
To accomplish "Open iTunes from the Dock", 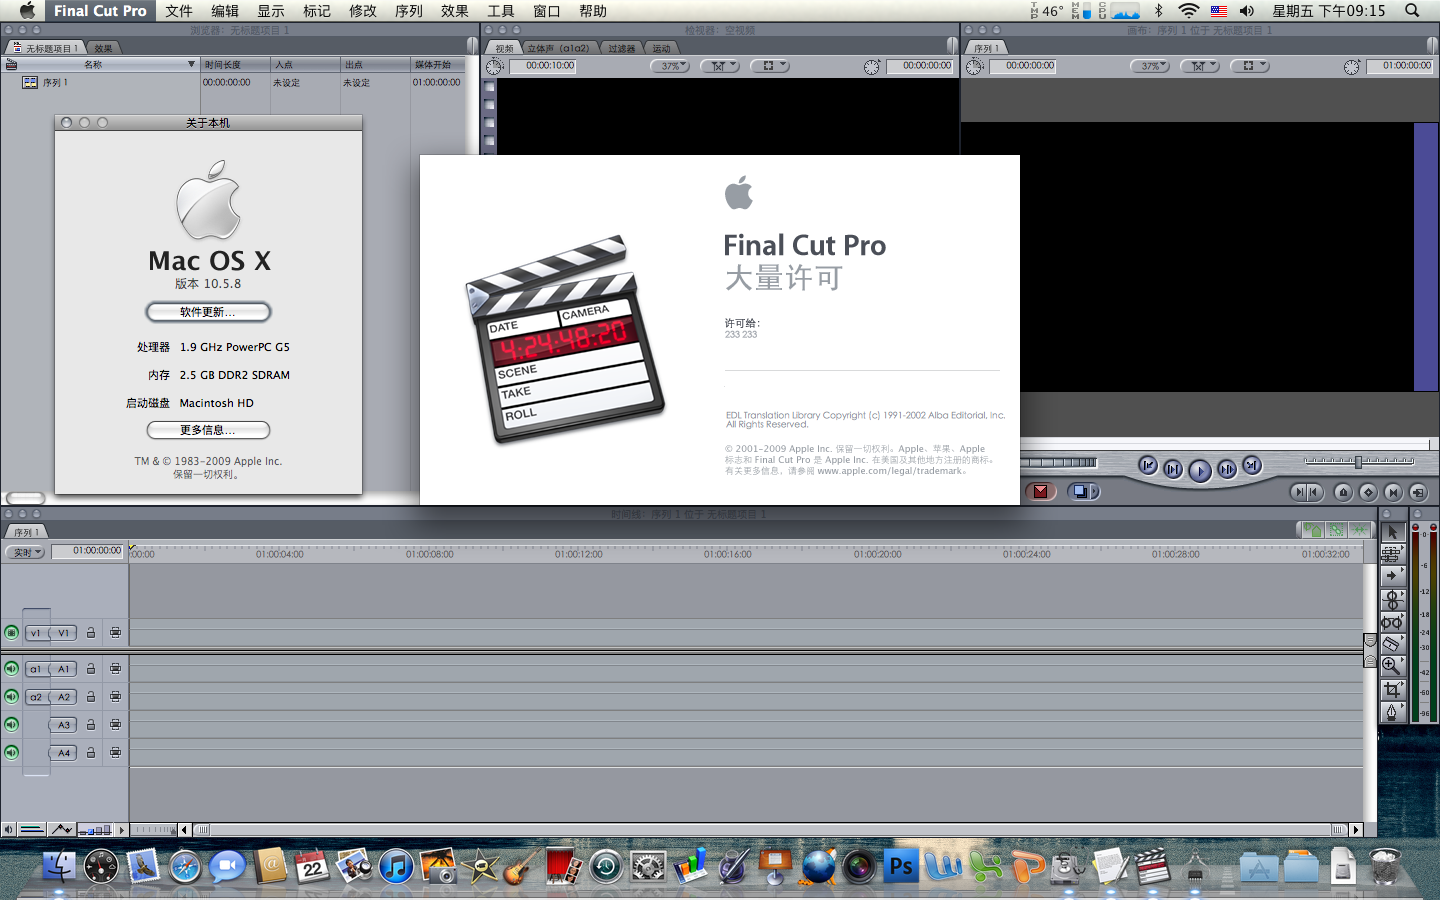I will point(396,866).
